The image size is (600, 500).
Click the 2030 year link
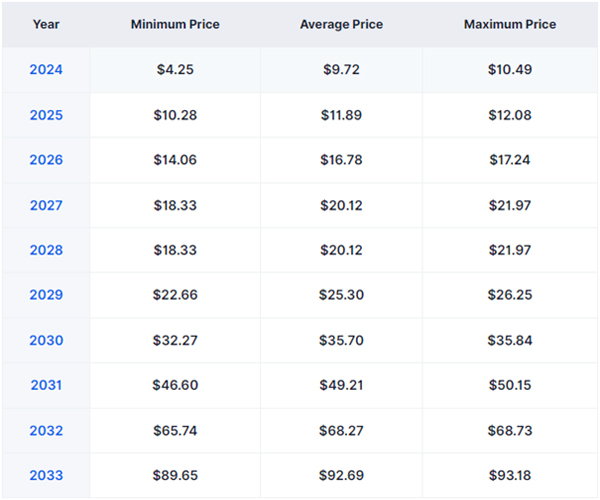click(46, 340)
